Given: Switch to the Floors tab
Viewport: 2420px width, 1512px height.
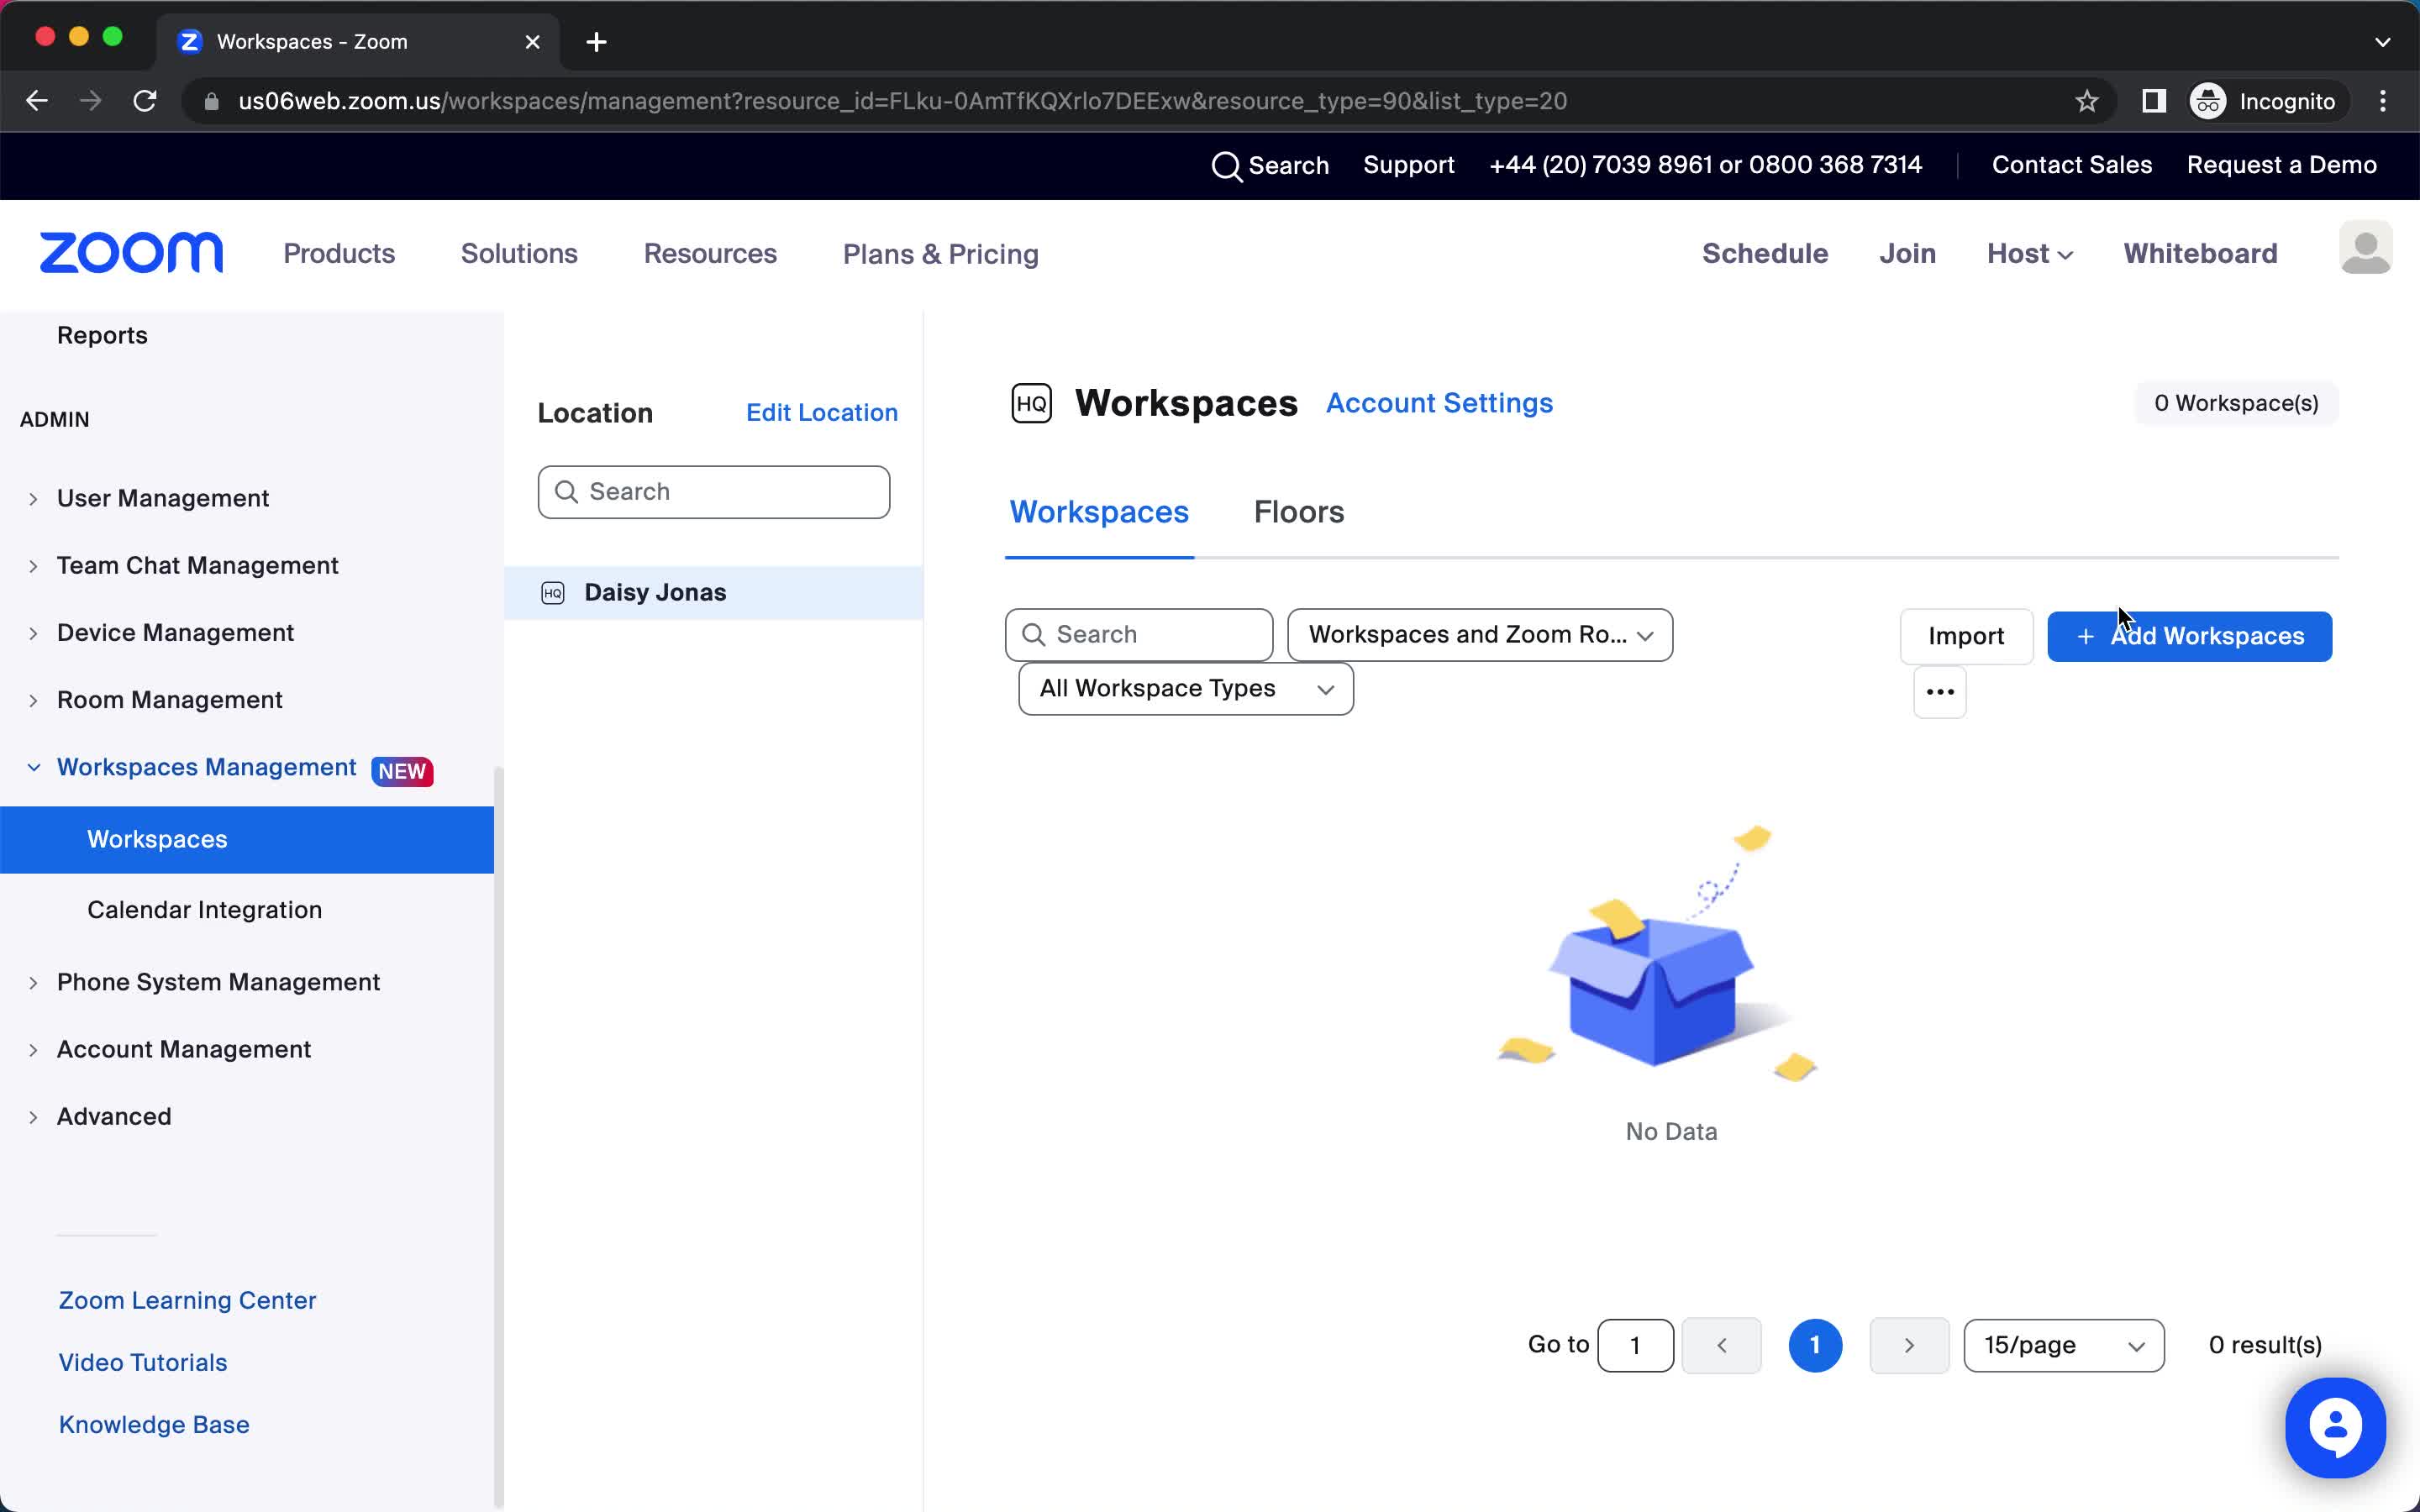Looking at the screenshot, I should 1298,512.
